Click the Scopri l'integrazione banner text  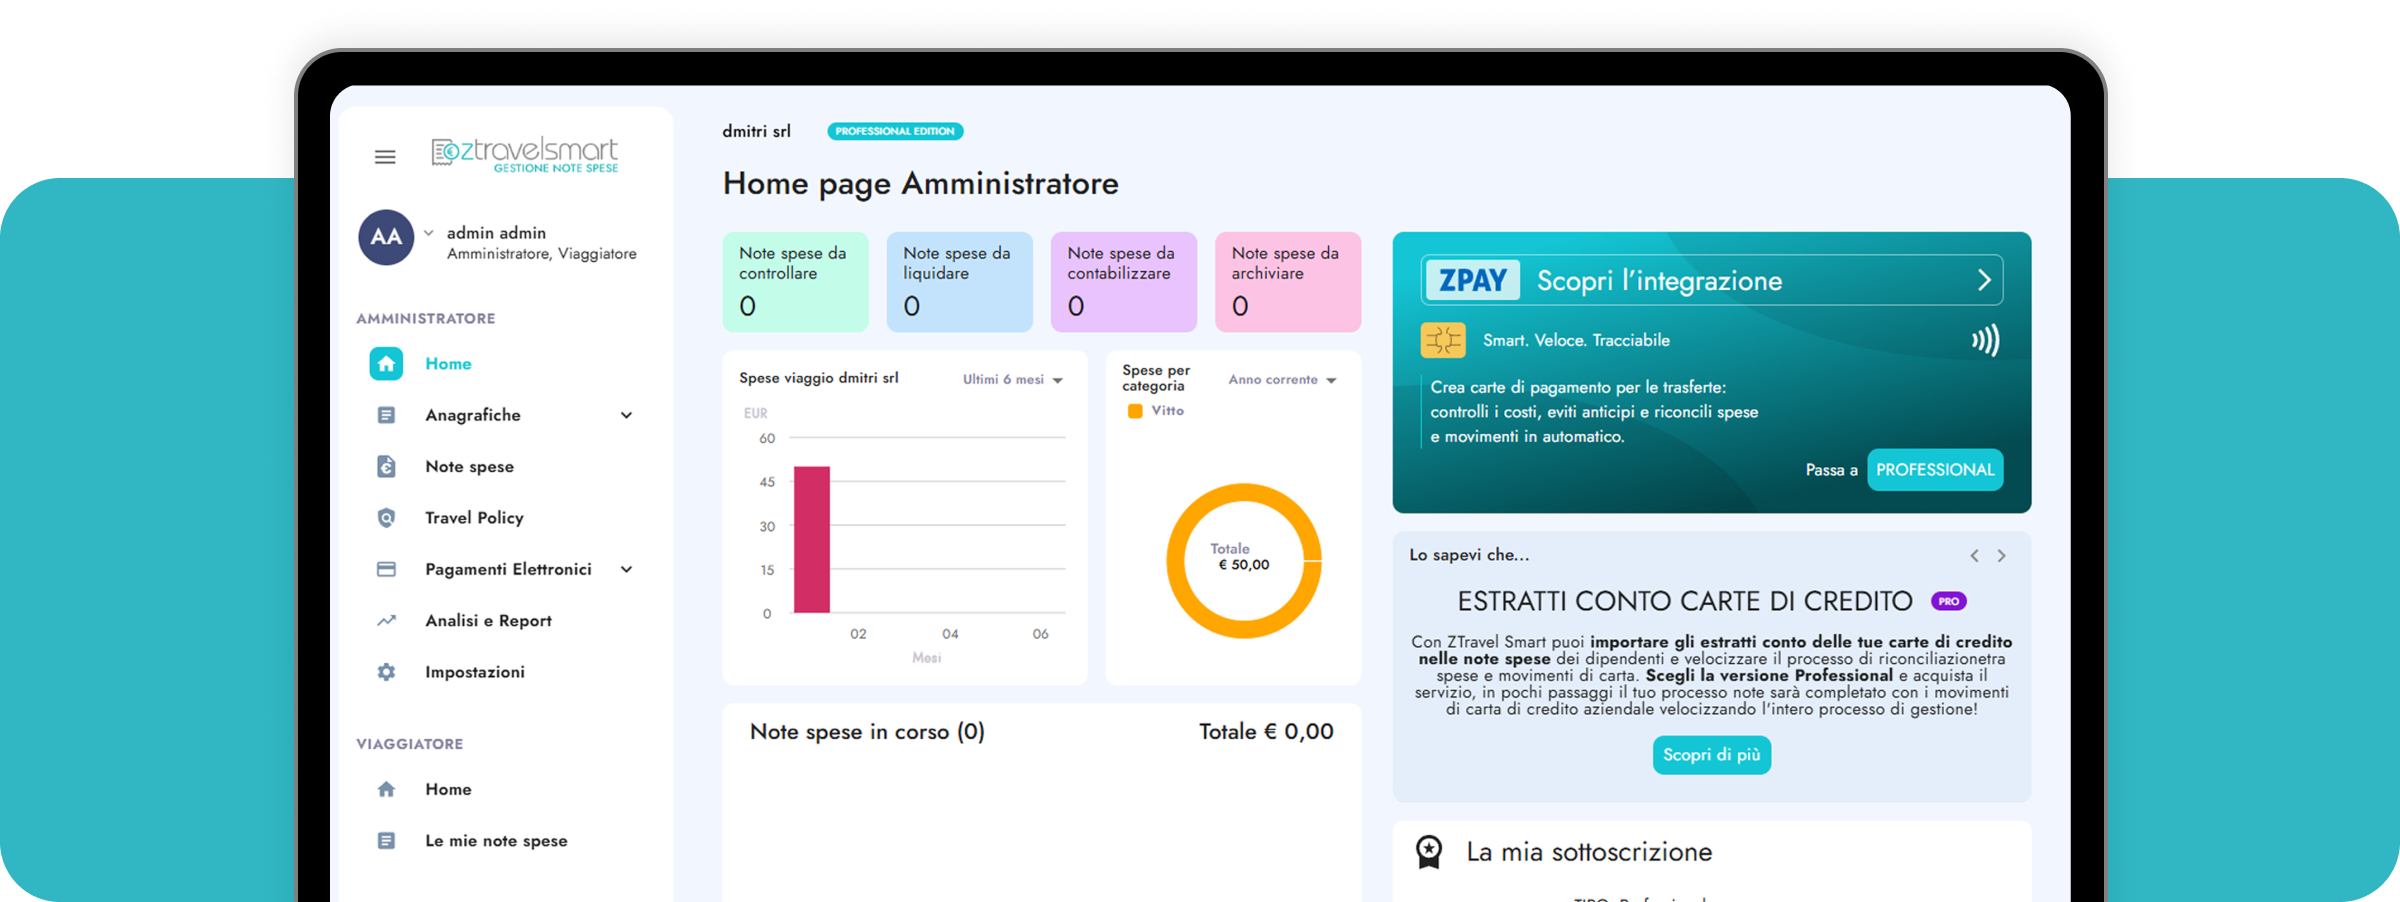1659,281
